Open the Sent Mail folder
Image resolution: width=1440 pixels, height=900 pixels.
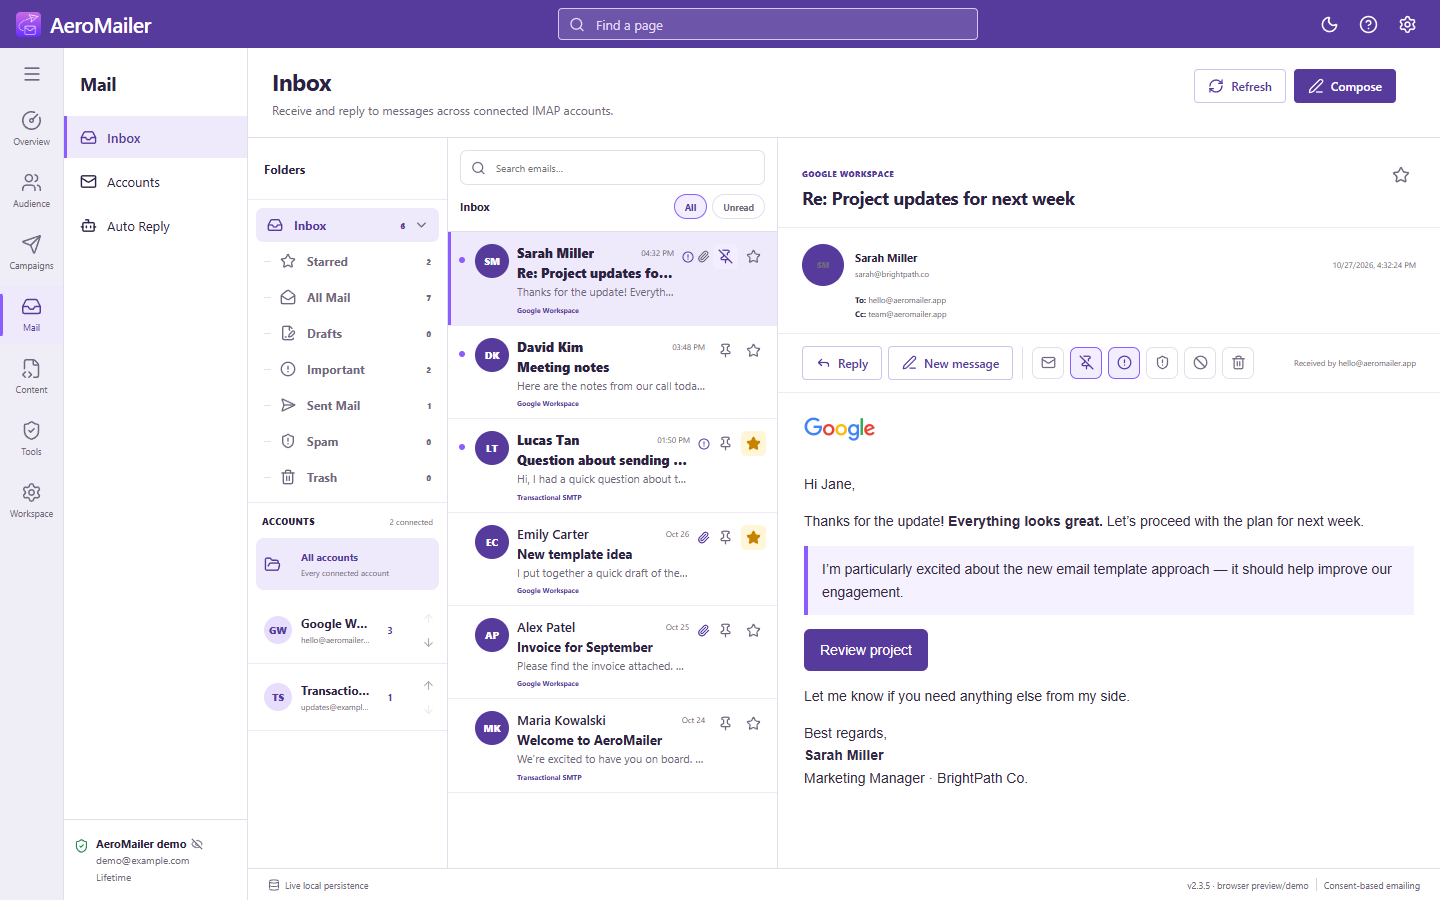pos(347,406)
